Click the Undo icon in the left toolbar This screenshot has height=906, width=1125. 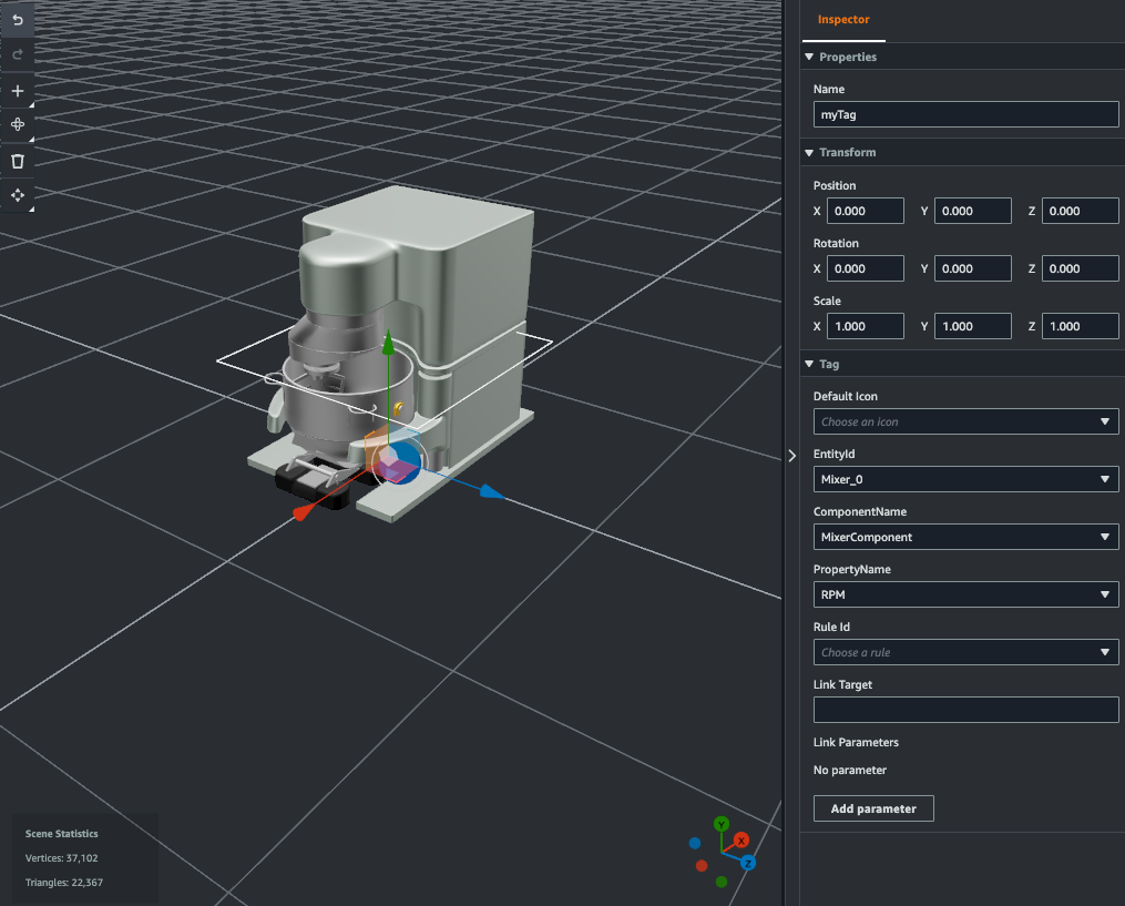coord(17,19)
